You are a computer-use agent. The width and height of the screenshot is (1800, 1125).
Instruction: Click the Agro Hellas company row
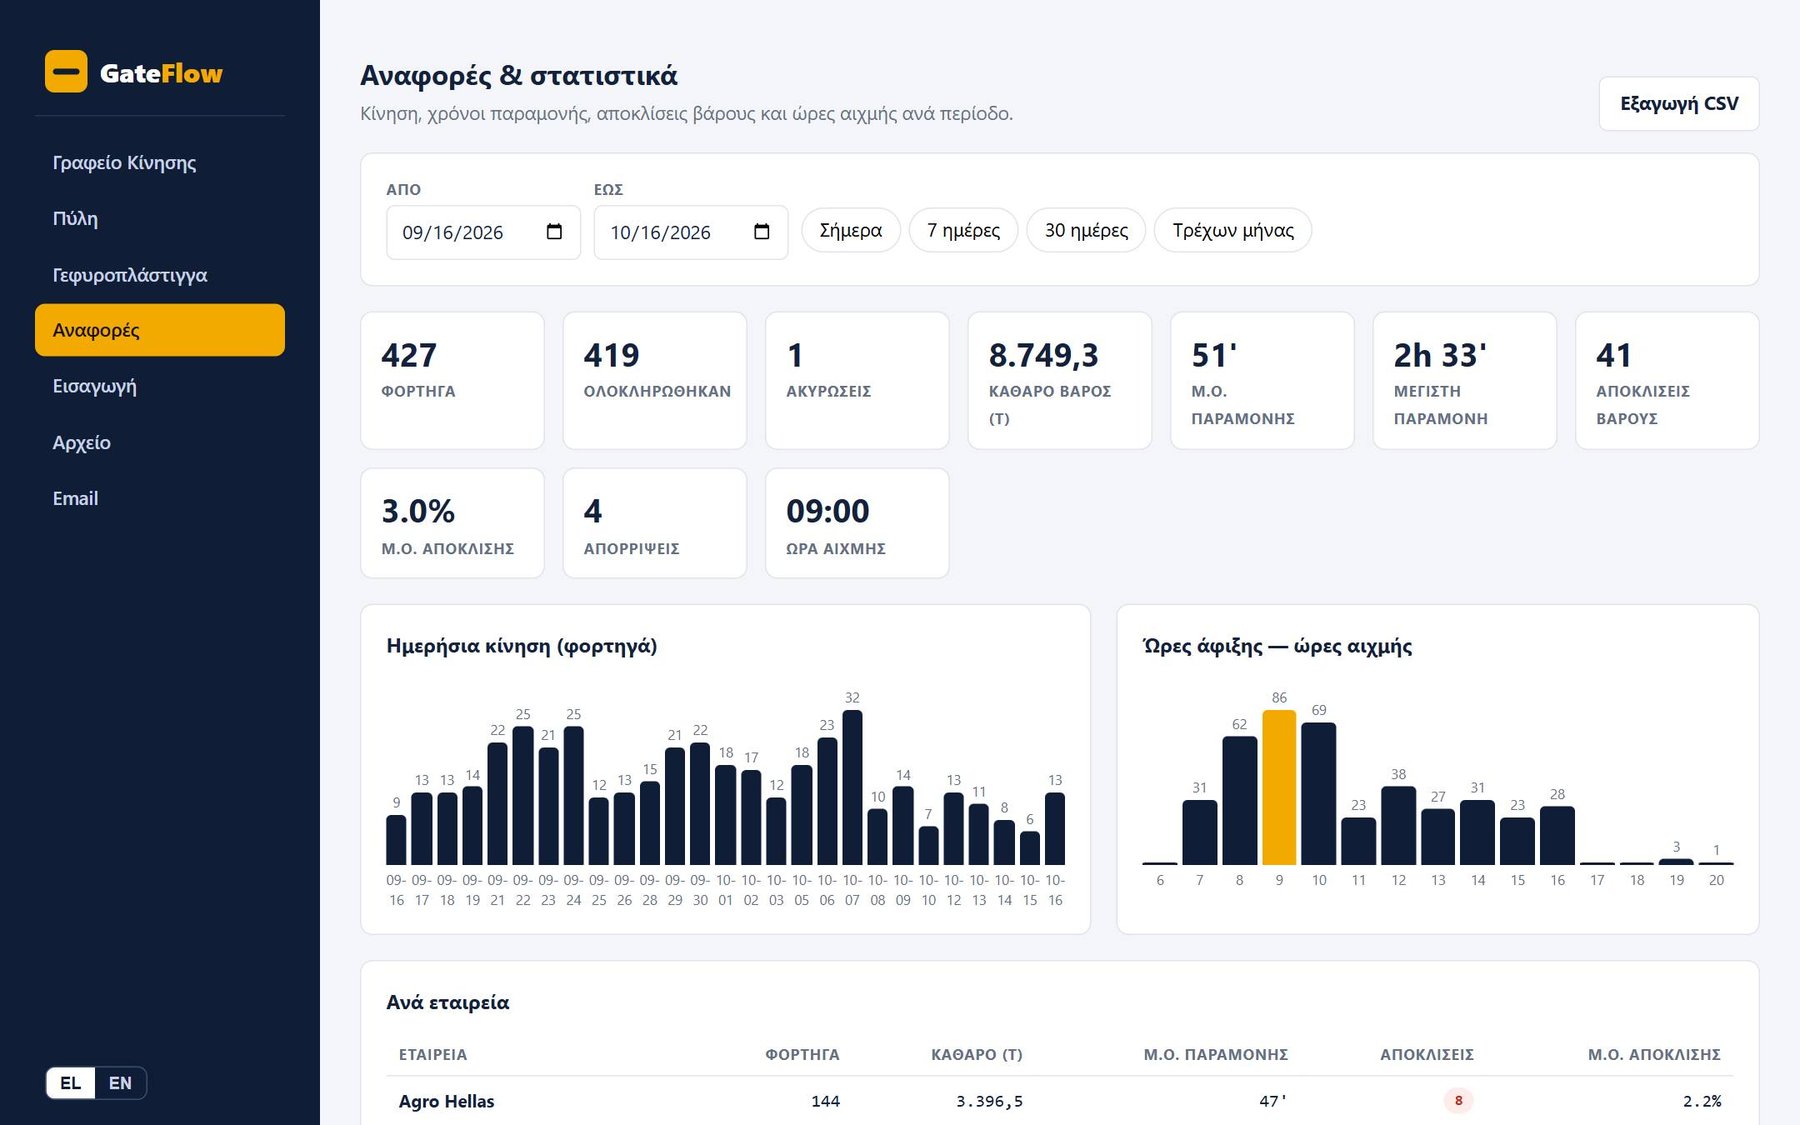tap(1060, 1101)
